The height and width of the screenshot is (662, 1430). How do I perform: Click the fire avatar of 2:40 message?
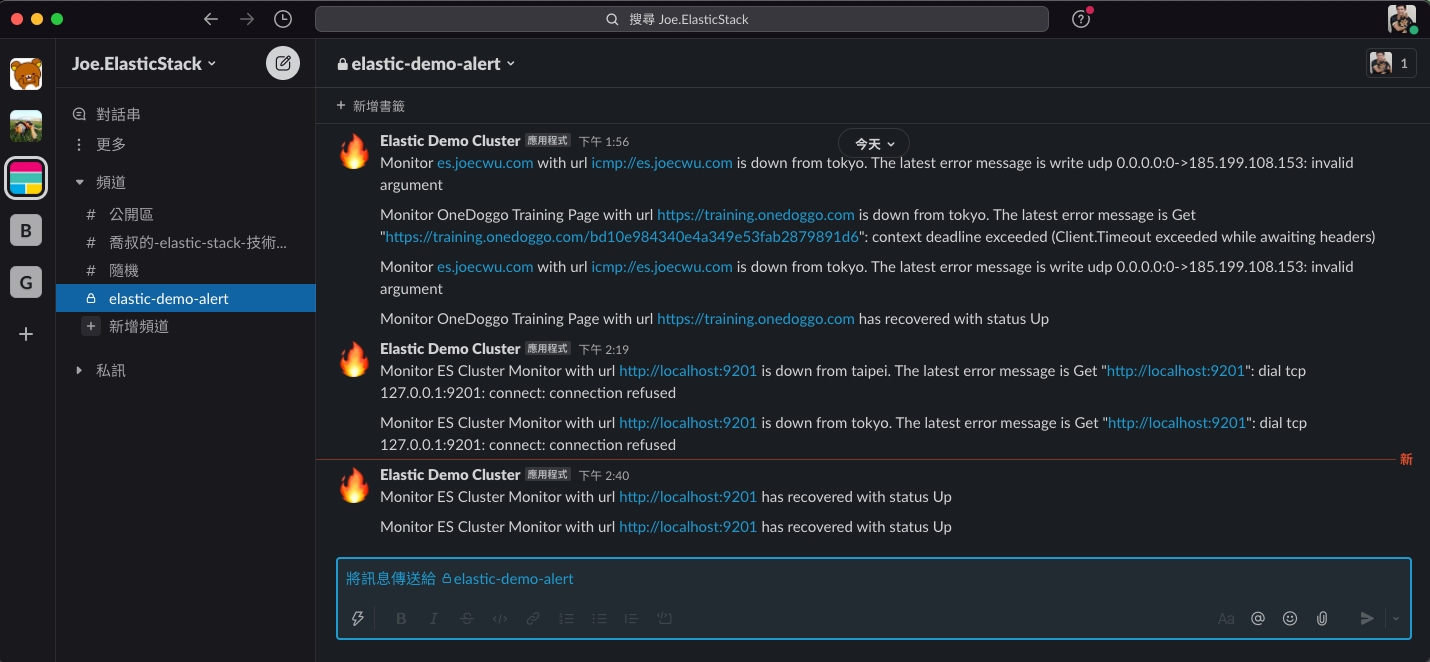(x=354, y=486)
